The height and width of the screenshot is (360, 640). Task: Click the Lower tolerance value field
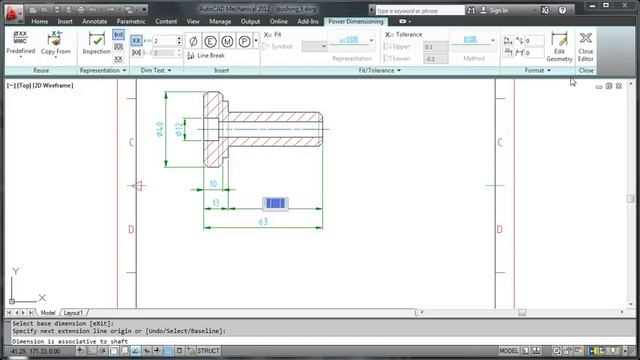tap(436, 59)
